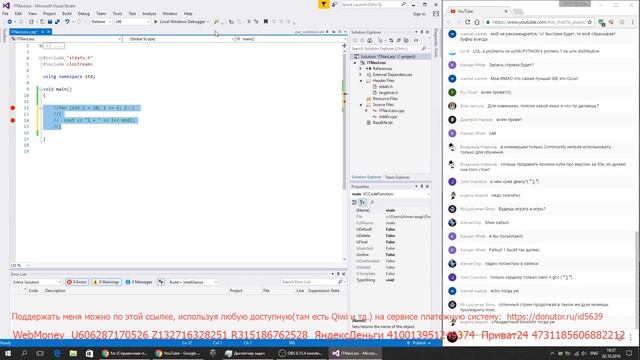Image resolution: width=640 pixels, height=360 pixels.
Task: Open the Debug menu
Action: (x=83, y=13)
